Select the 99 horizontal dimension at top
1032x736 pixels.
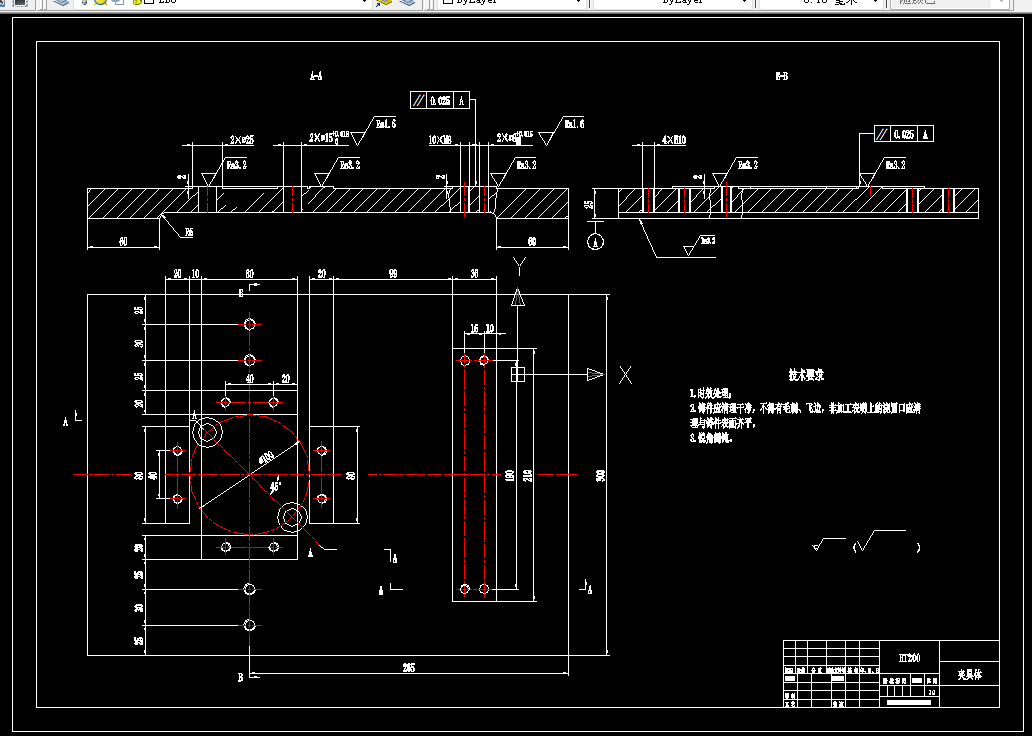[x=393, y=273]
